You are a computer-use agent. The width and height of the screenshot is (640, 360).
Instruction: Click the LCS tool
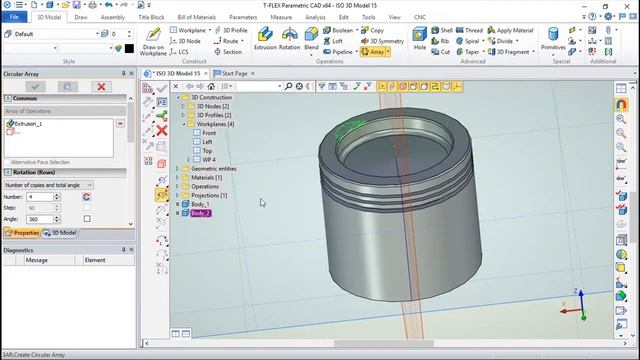[179, 52]
